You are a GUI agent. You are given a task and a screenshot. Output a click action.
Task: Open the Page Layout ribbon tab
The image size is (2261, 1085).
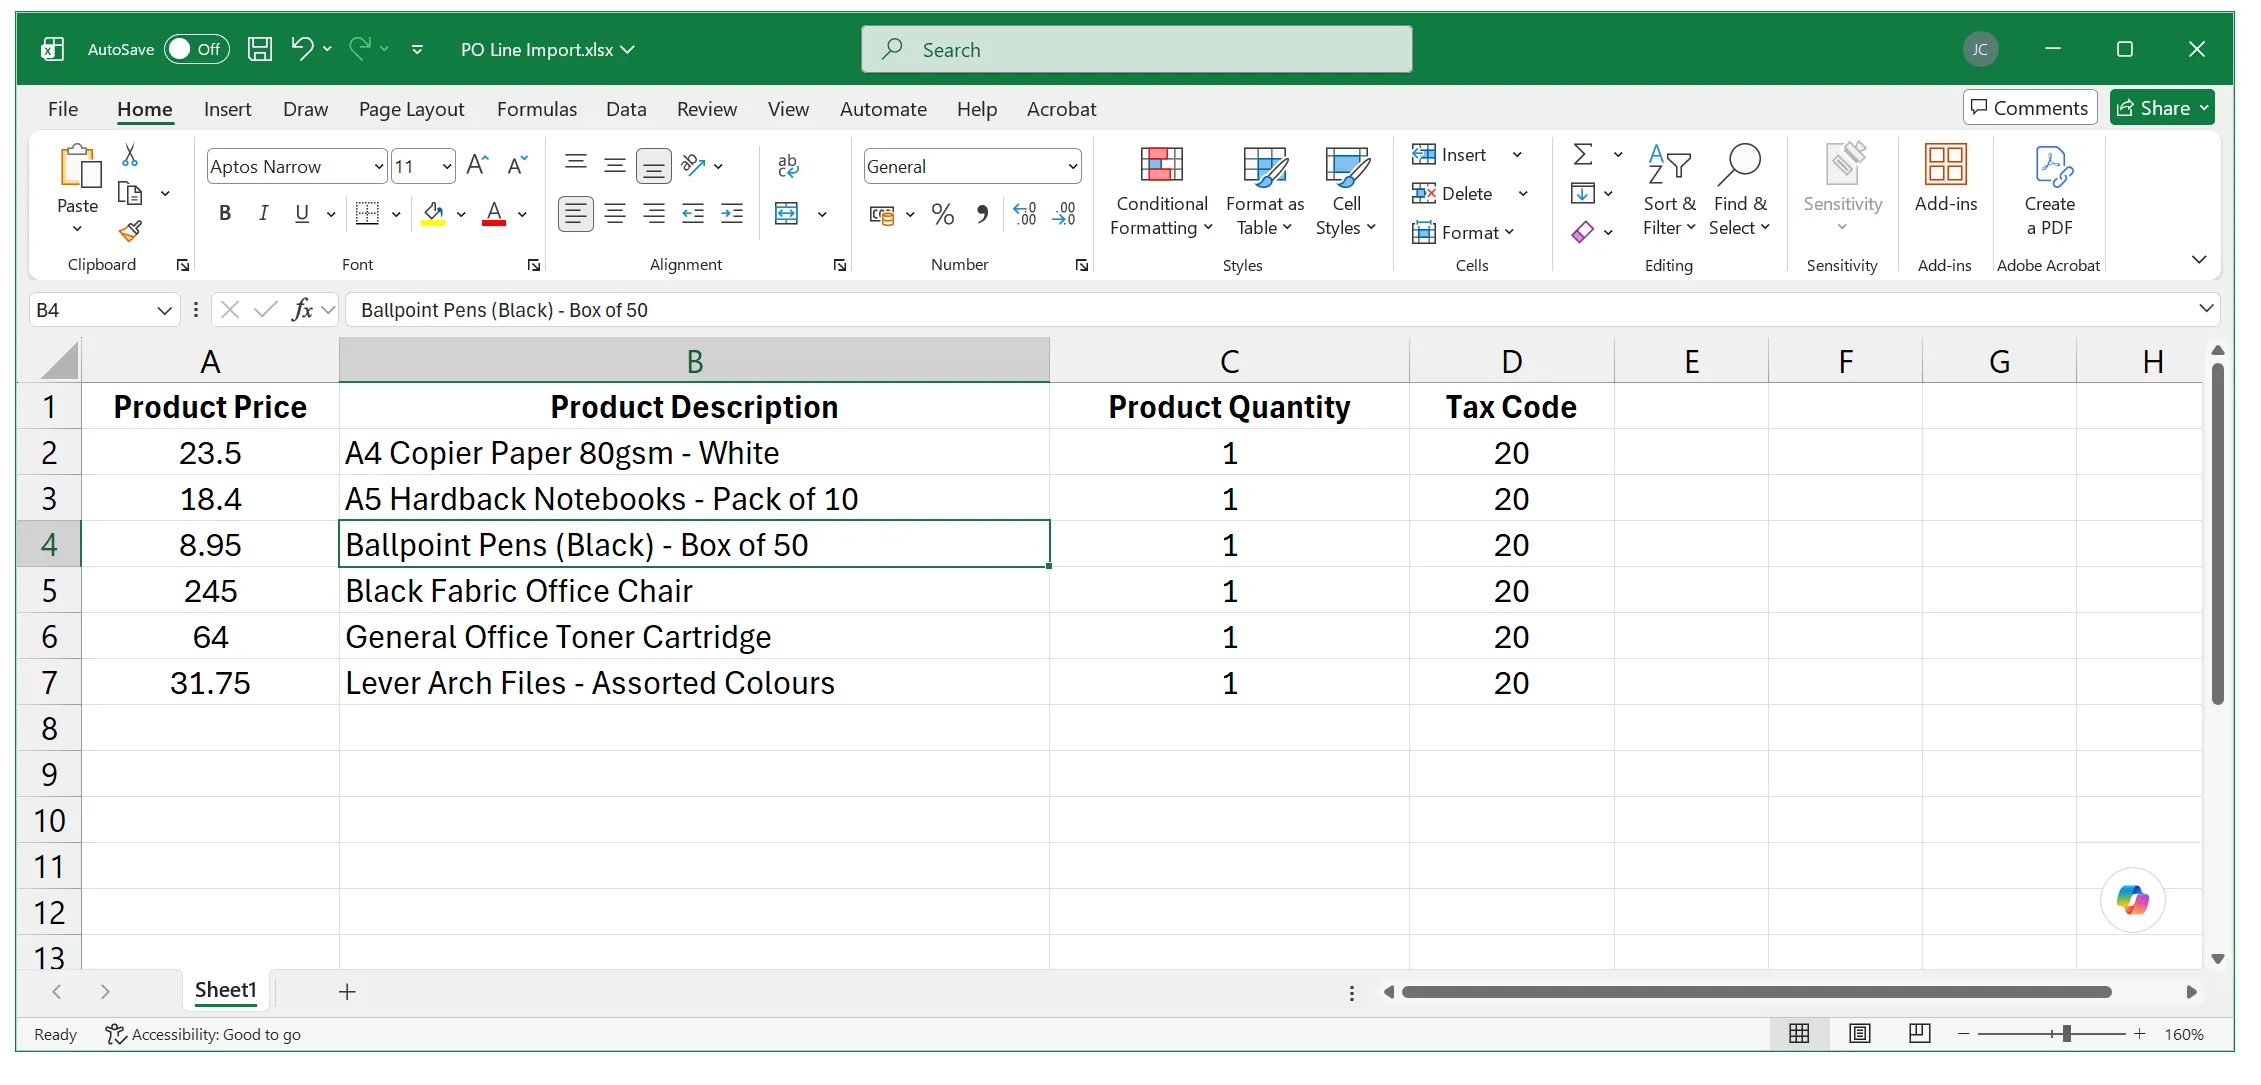[411, 109]
